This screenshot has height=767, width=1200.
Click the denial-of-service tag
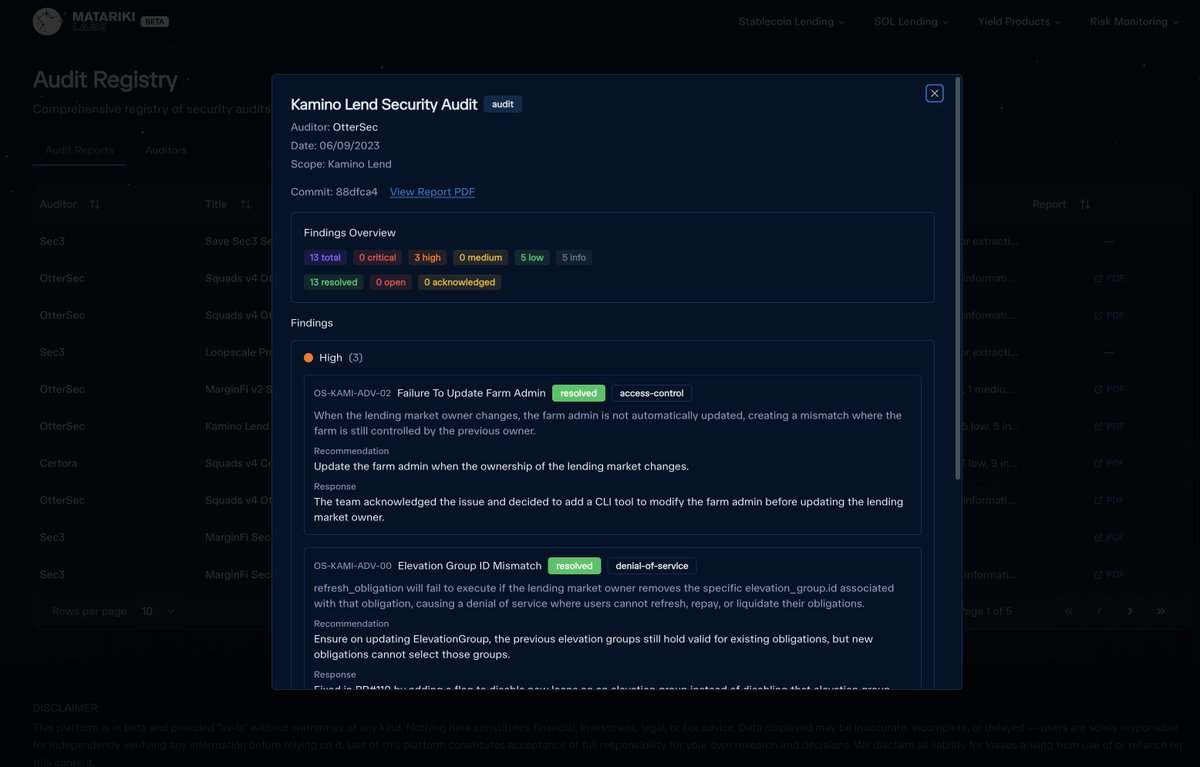(652, 566)
